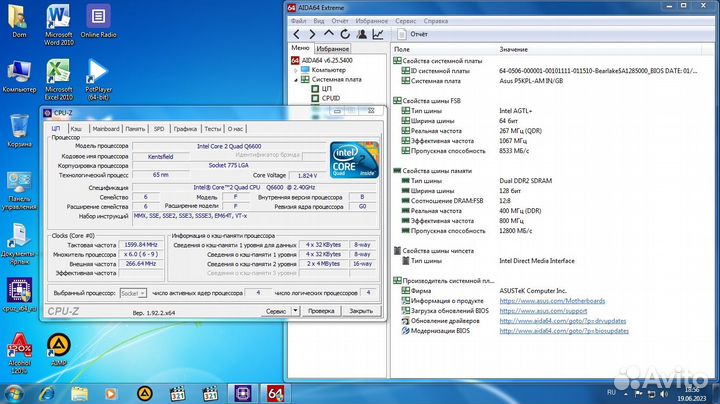Click the Отчёт report toolbar button
The image size is (720, 404).
pos(412,34)
